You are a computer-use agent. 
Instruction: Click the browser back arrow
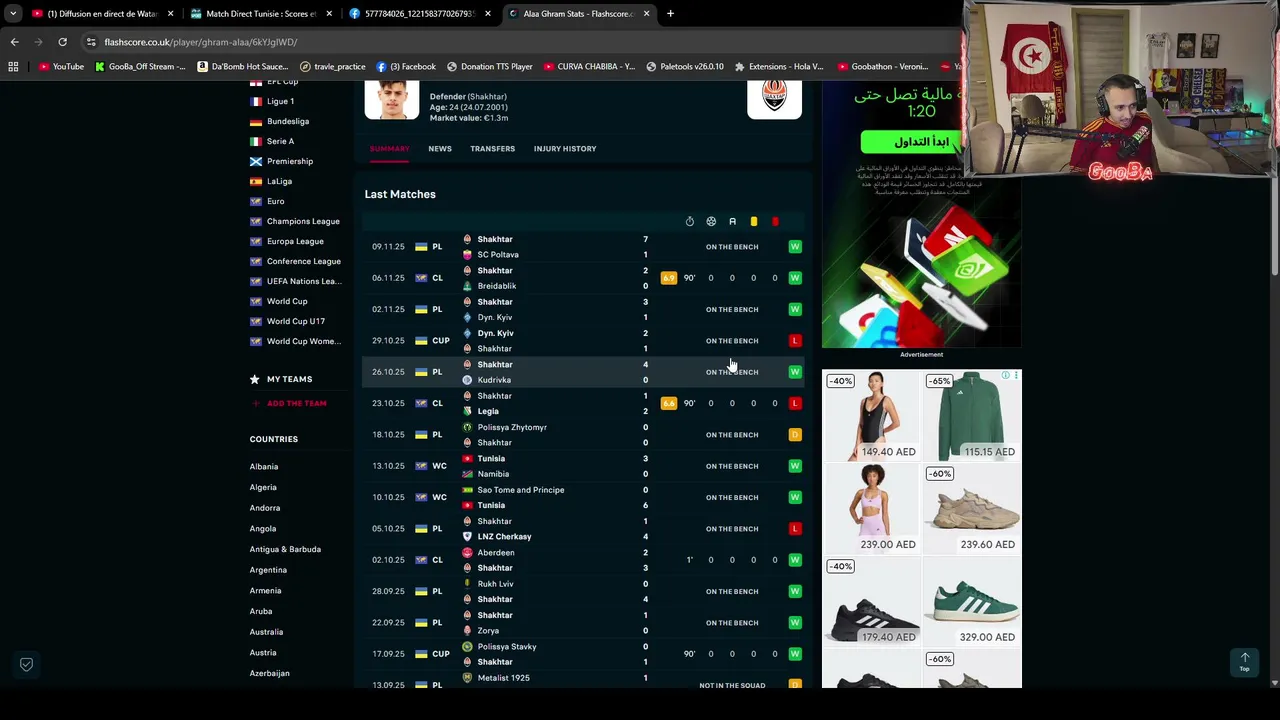[x=14, y=42]
